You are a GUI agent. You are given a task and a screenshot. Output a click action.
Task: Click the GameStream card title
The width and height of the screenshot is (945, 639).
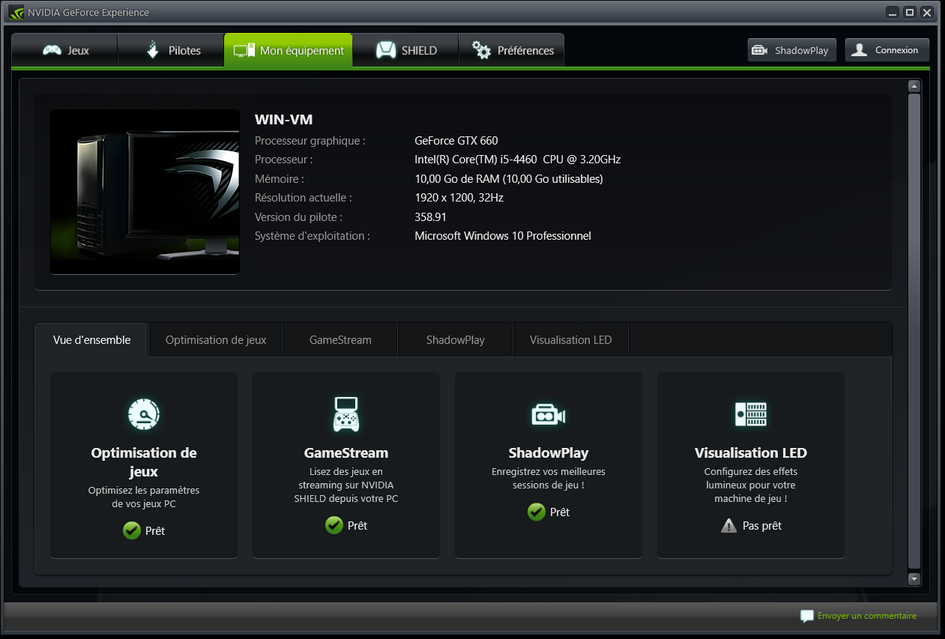(346, 453)
